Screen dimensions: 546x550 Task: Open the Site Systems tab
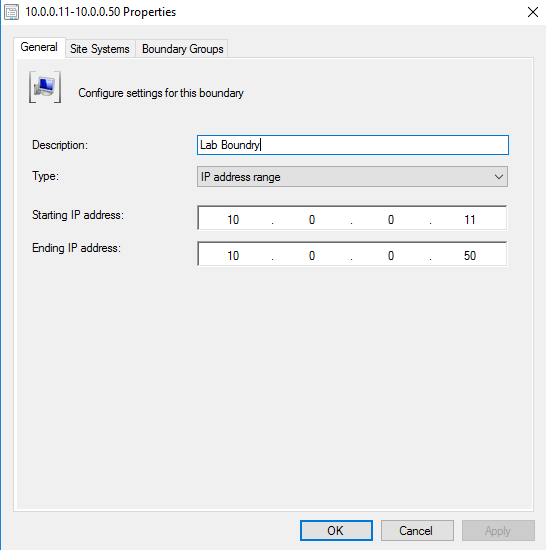pos(100,49)
